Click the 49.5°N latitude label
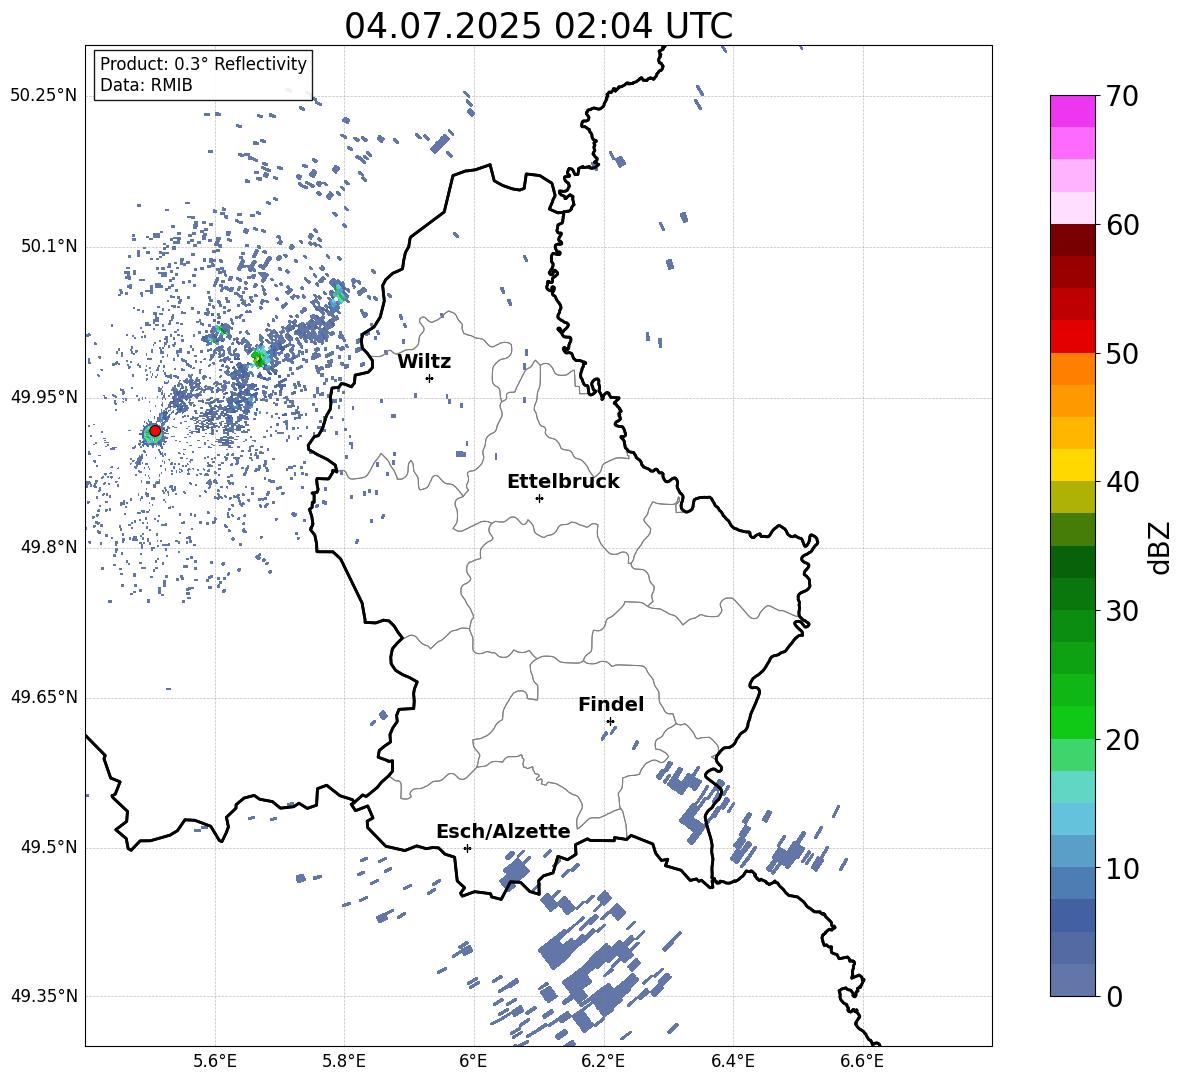1184x1081 pixels. [48, 847]
